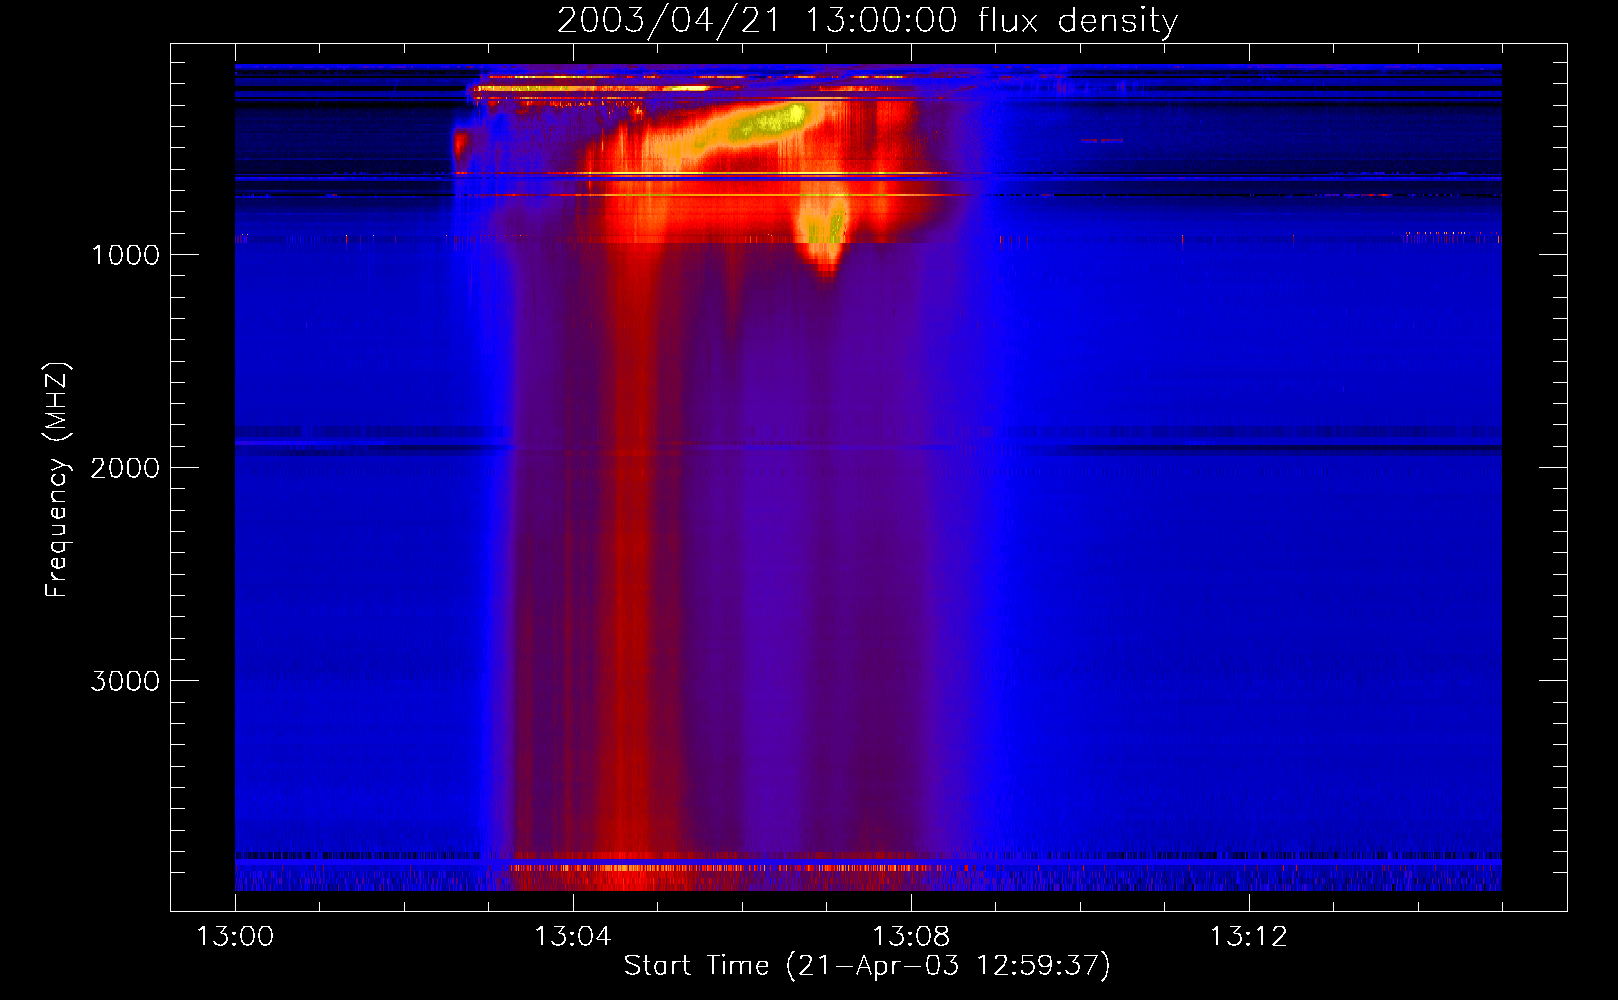Image resolution: width=1618 pixels, height=1000 pixels.
Task: Click the '13:12' time tick label
Action: 1249,937
